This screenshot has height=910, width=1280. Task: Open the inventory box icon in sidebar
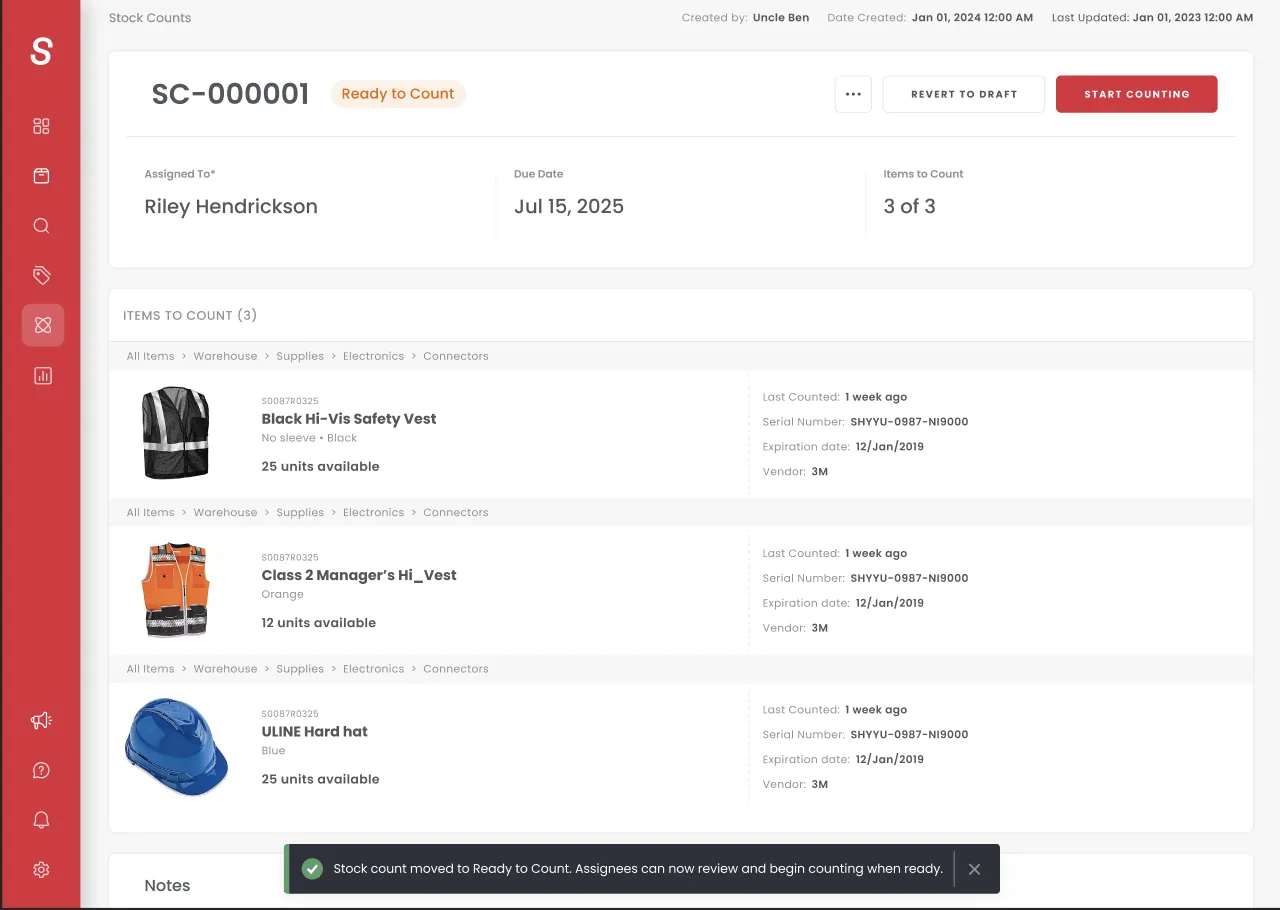41,176
